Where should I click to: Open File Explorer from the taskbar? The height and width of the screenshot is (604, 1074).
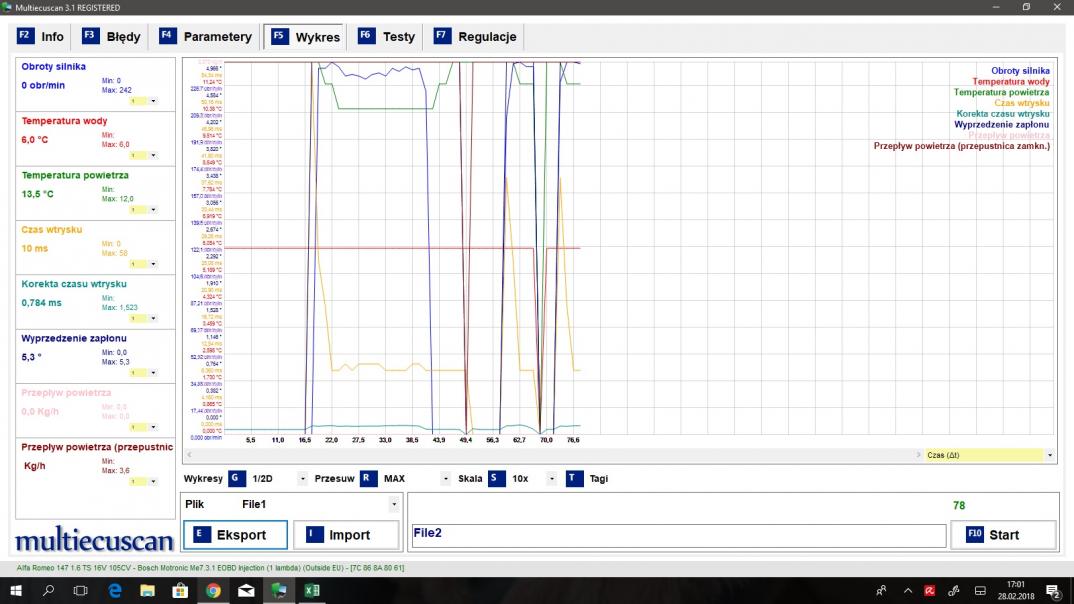click(x=147, y=591)
